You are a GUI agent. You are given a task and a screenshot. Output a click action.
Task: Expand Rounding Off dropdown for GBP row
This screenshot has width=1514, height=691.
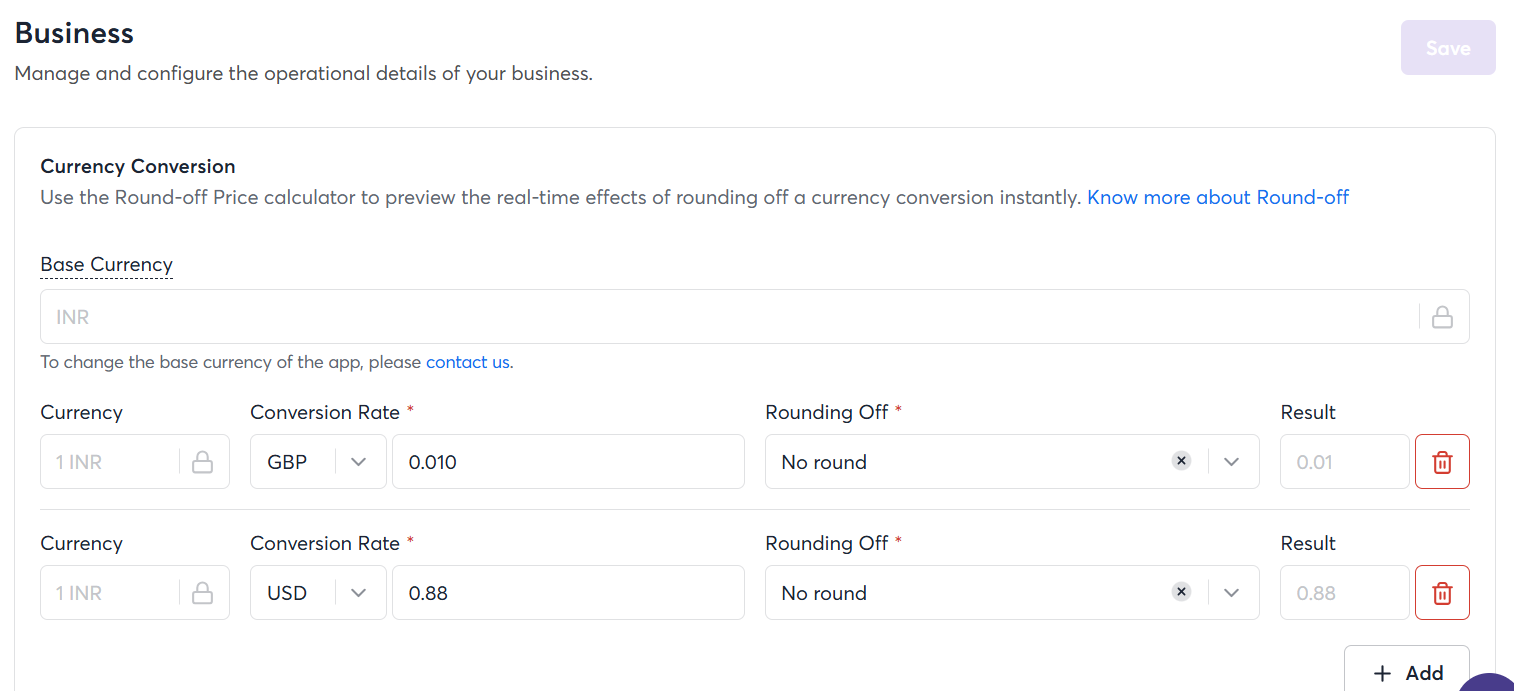point(1232,462)
